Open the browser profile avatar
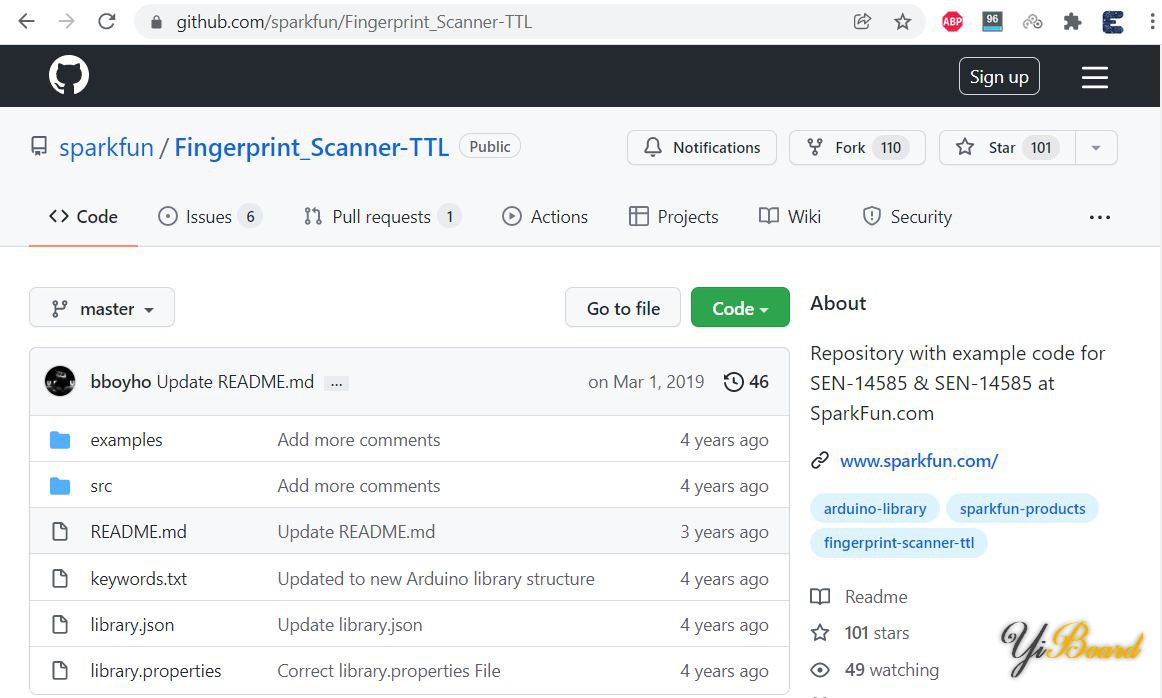The image size is (1162, 698). pos(1112,22)
